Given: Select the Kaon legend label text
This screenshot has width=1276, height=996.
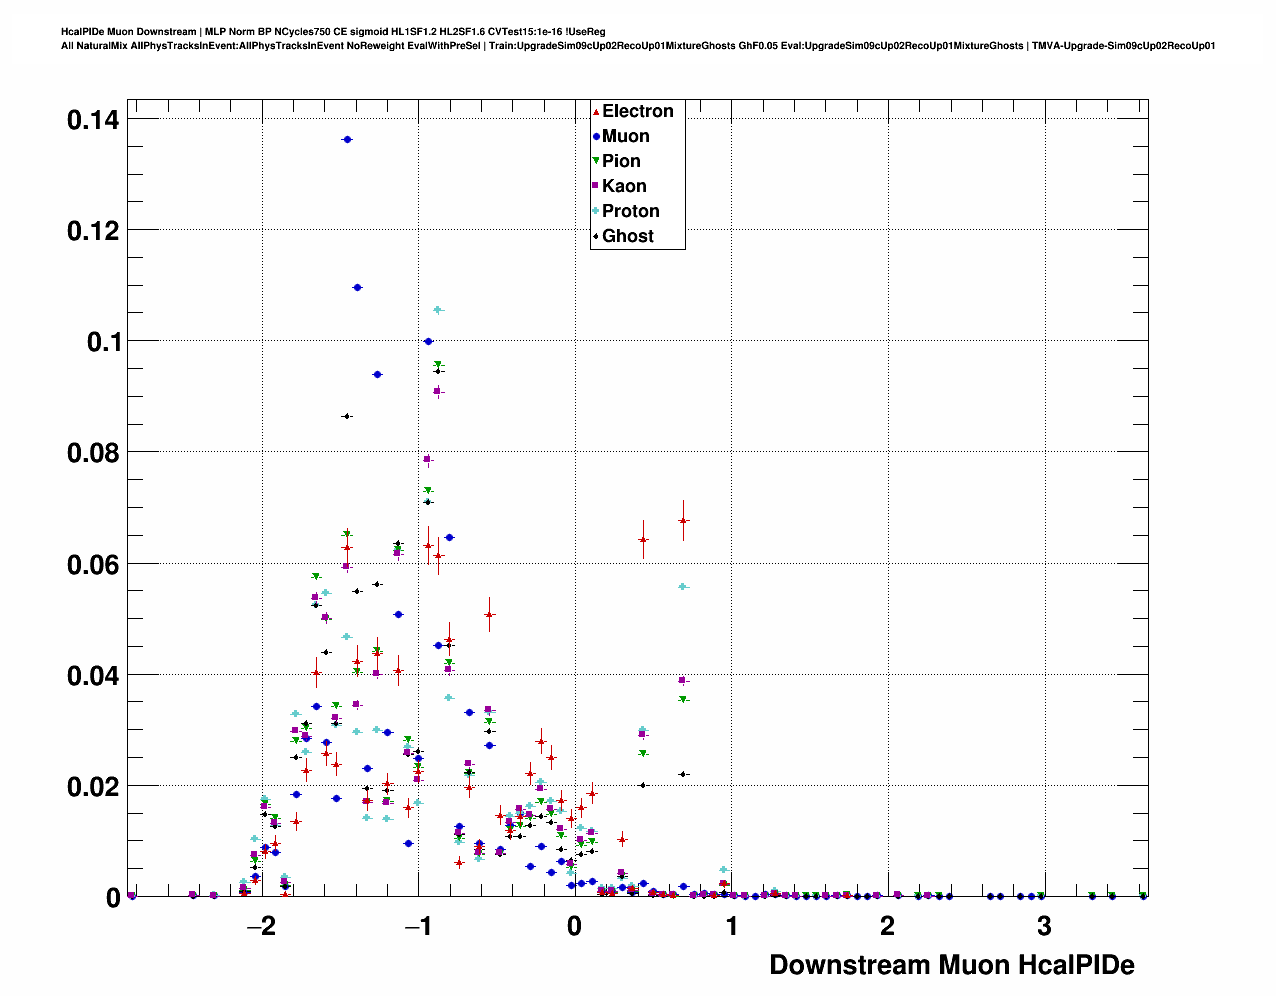Looking at the screenshot, I should pos(624,186).
